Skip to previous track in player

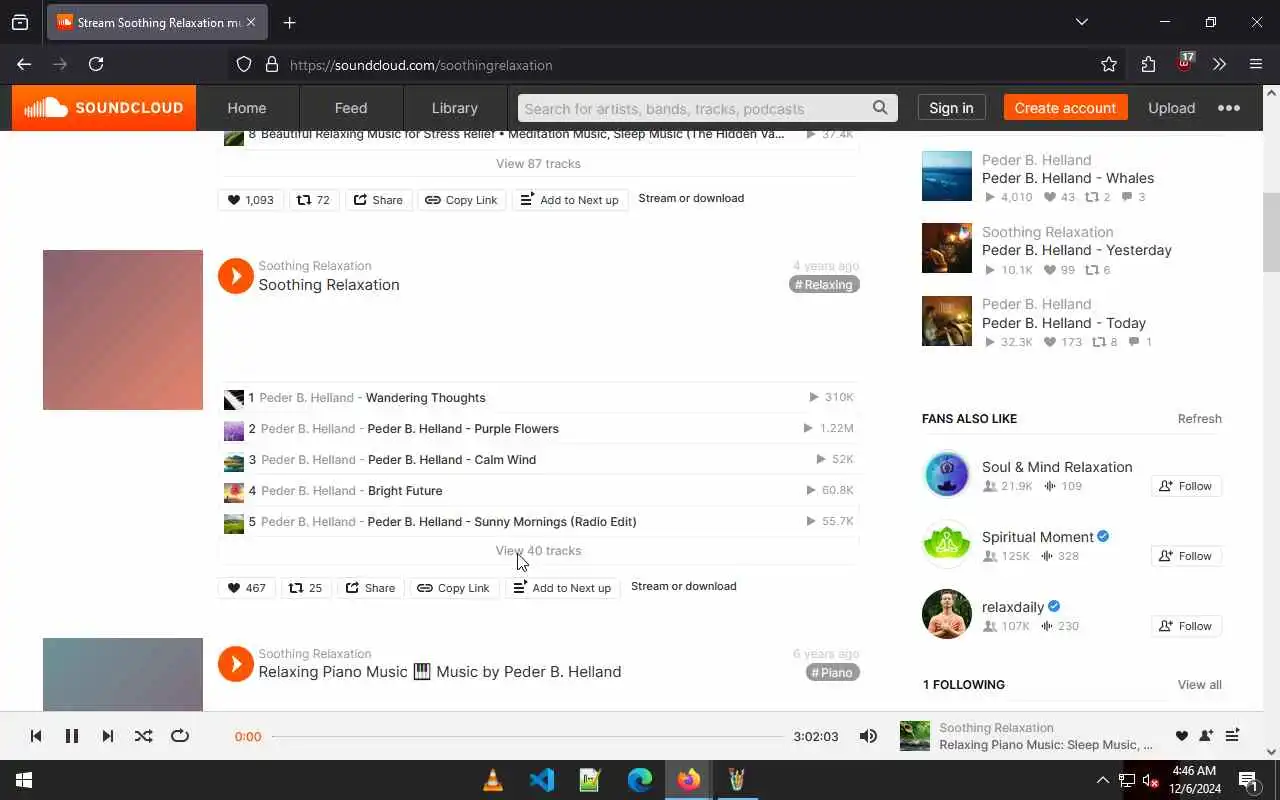[36, 736]
